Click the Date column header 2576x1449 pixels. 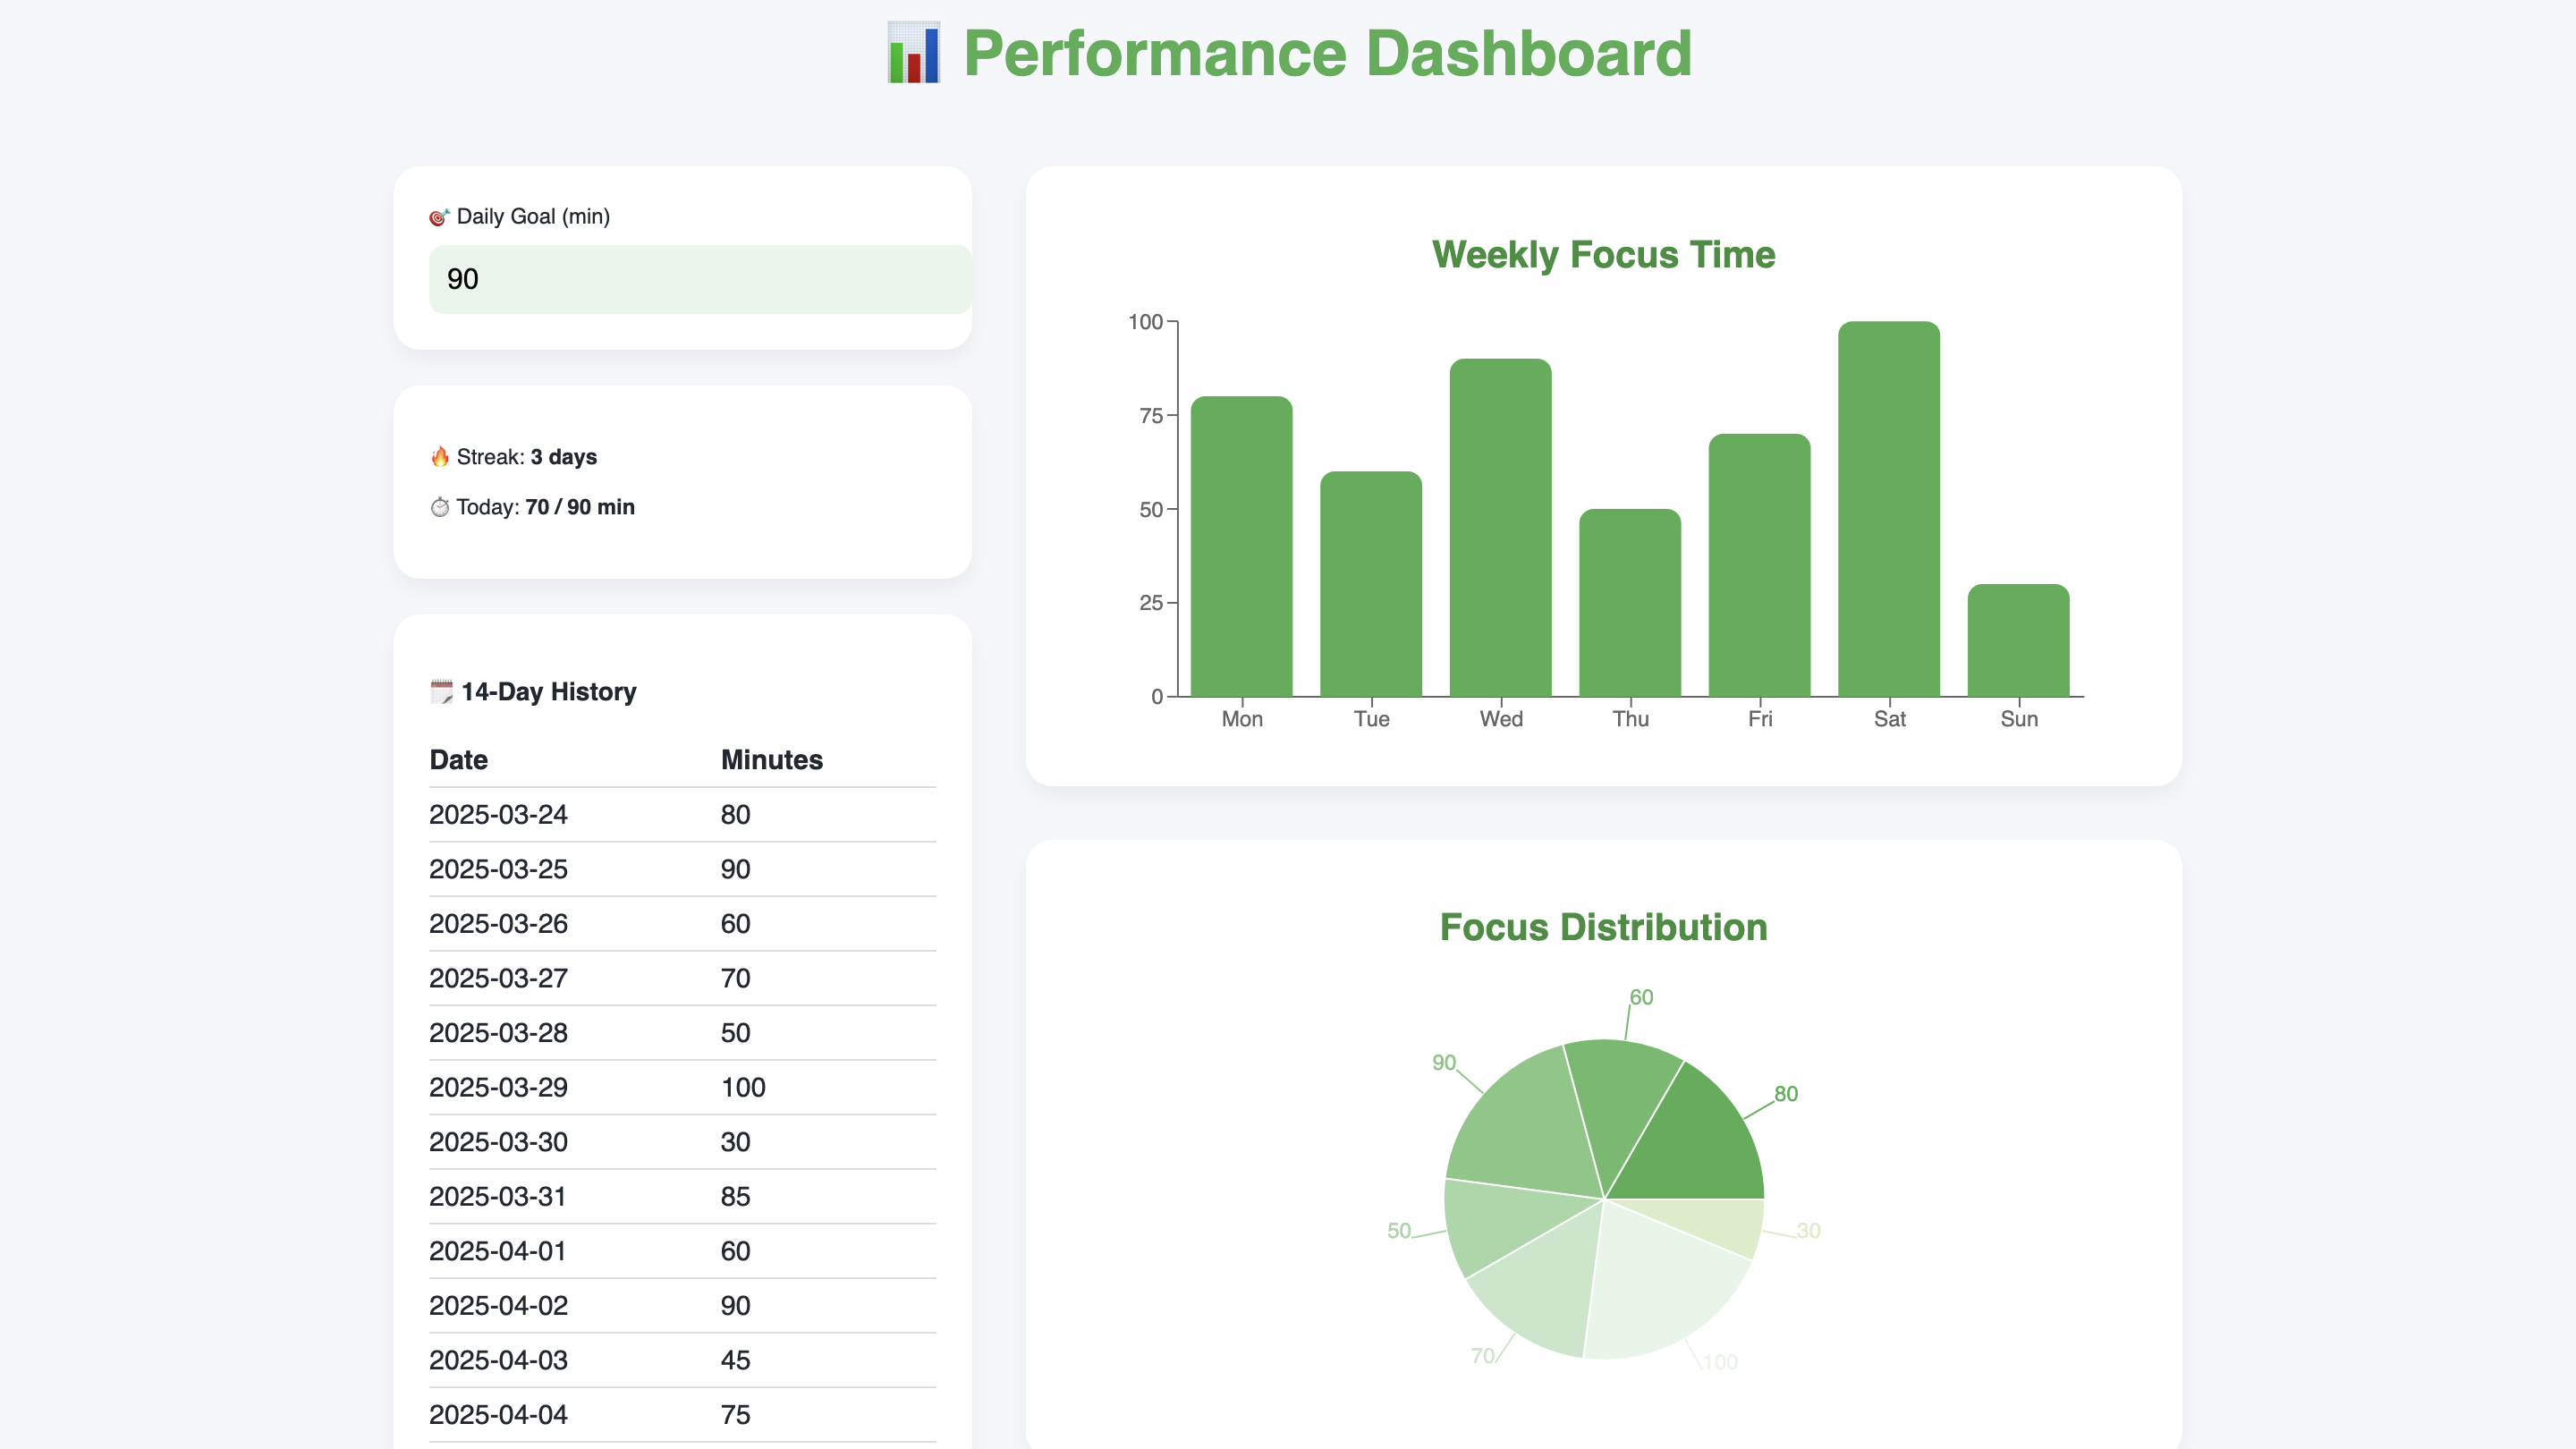458,760
